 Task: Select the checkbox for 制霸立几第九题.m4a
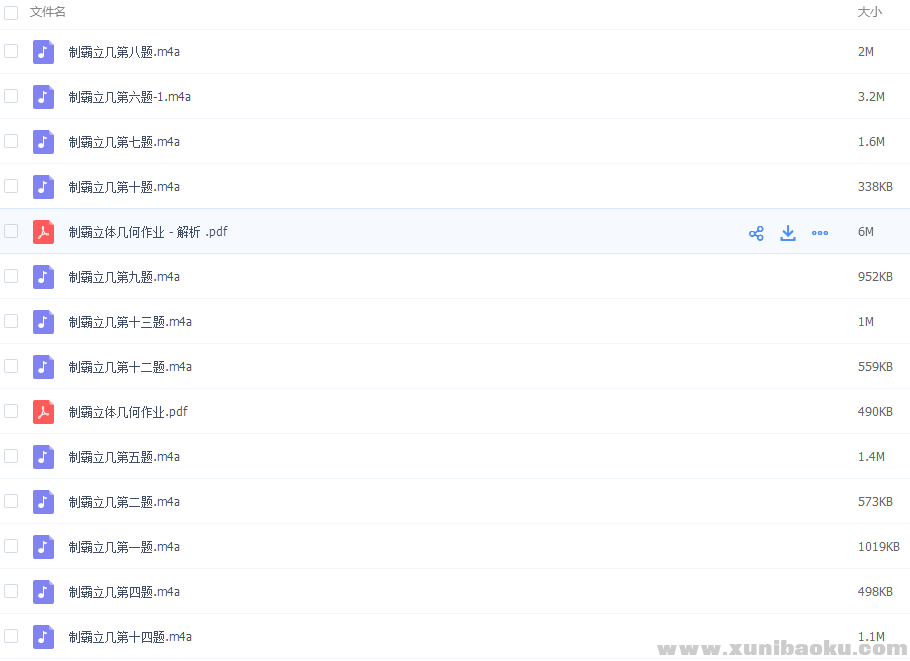point(11,276)
